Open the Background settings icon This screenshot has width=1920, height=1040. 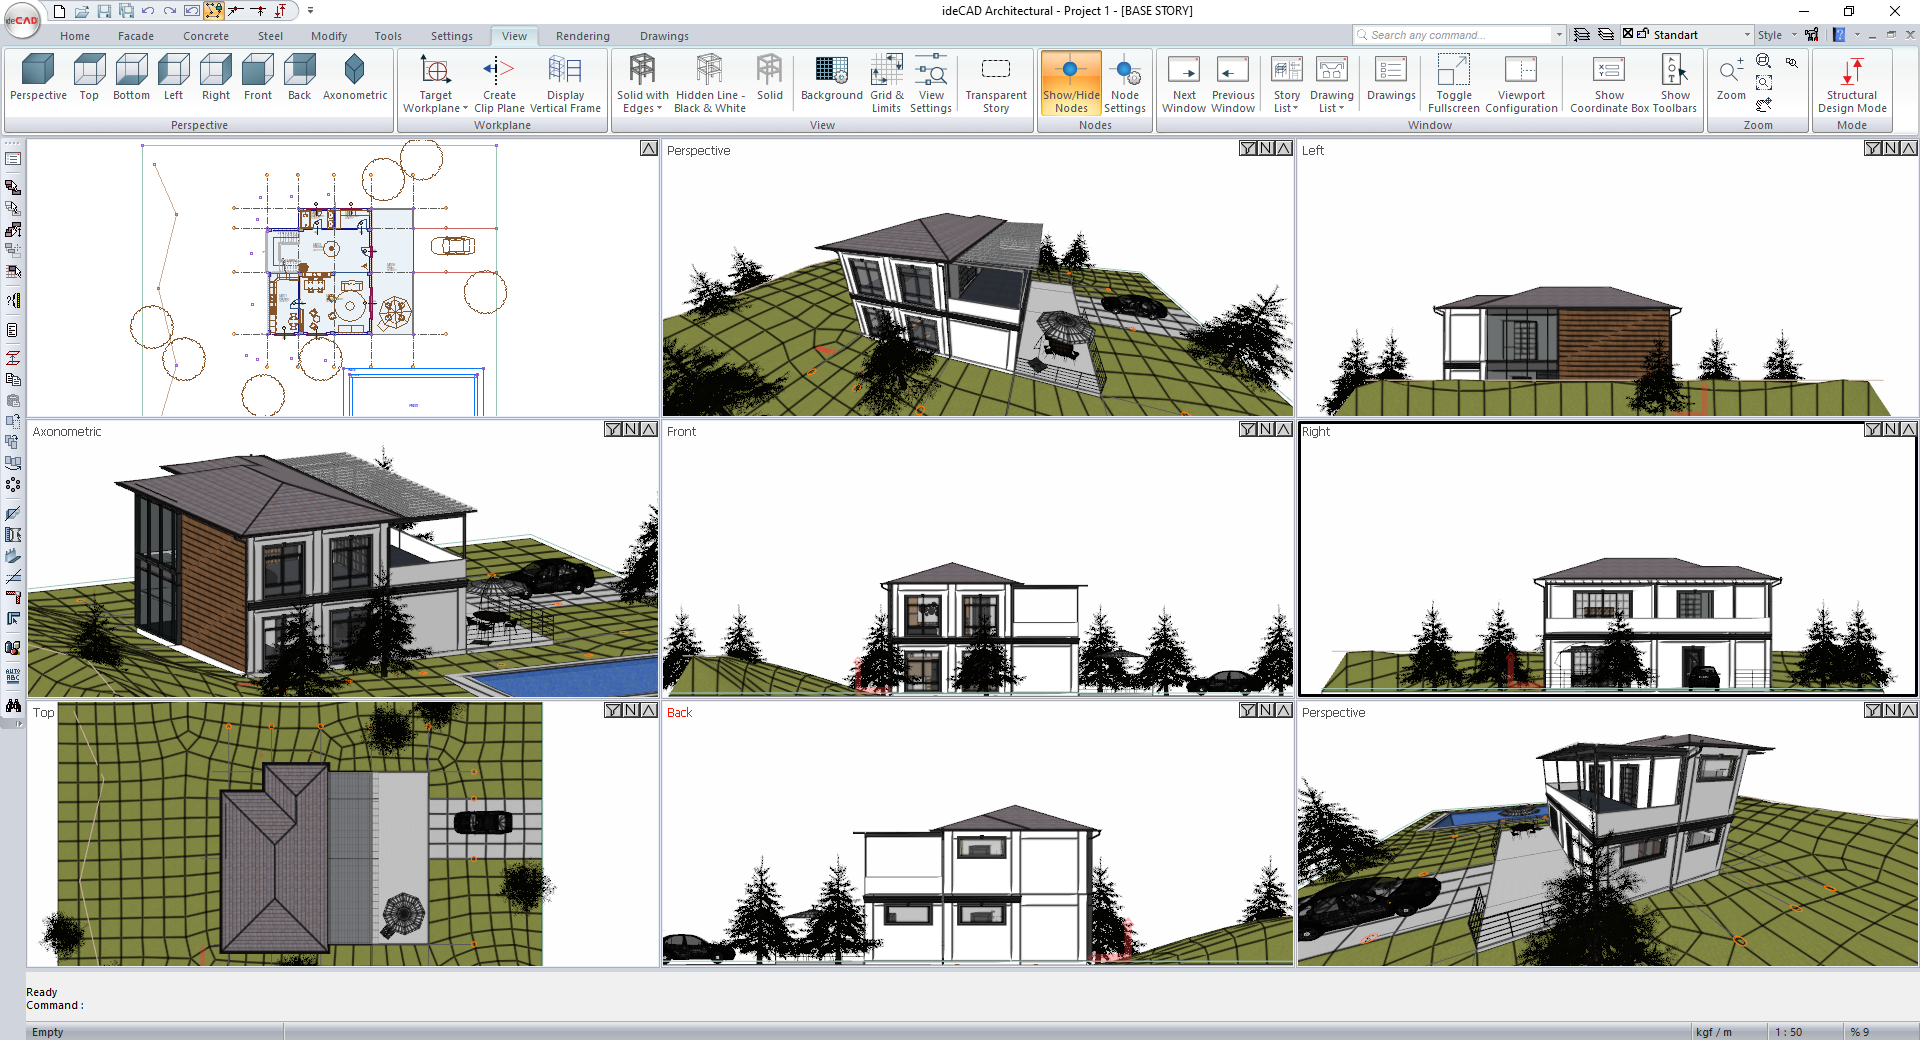(831, 80)
